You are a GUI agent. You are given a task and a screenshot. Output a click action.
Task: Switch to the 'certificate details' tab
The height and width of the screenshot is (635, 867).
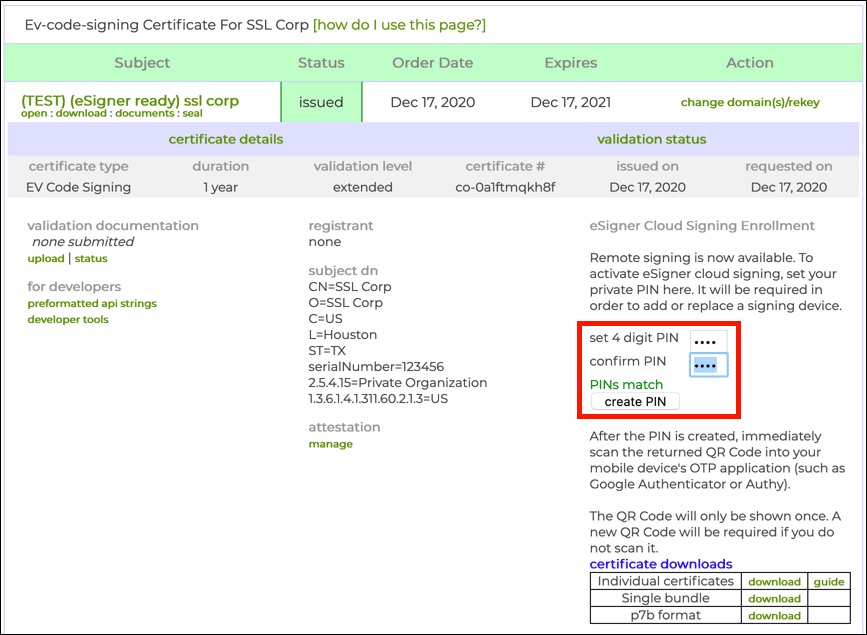[225, 139]
